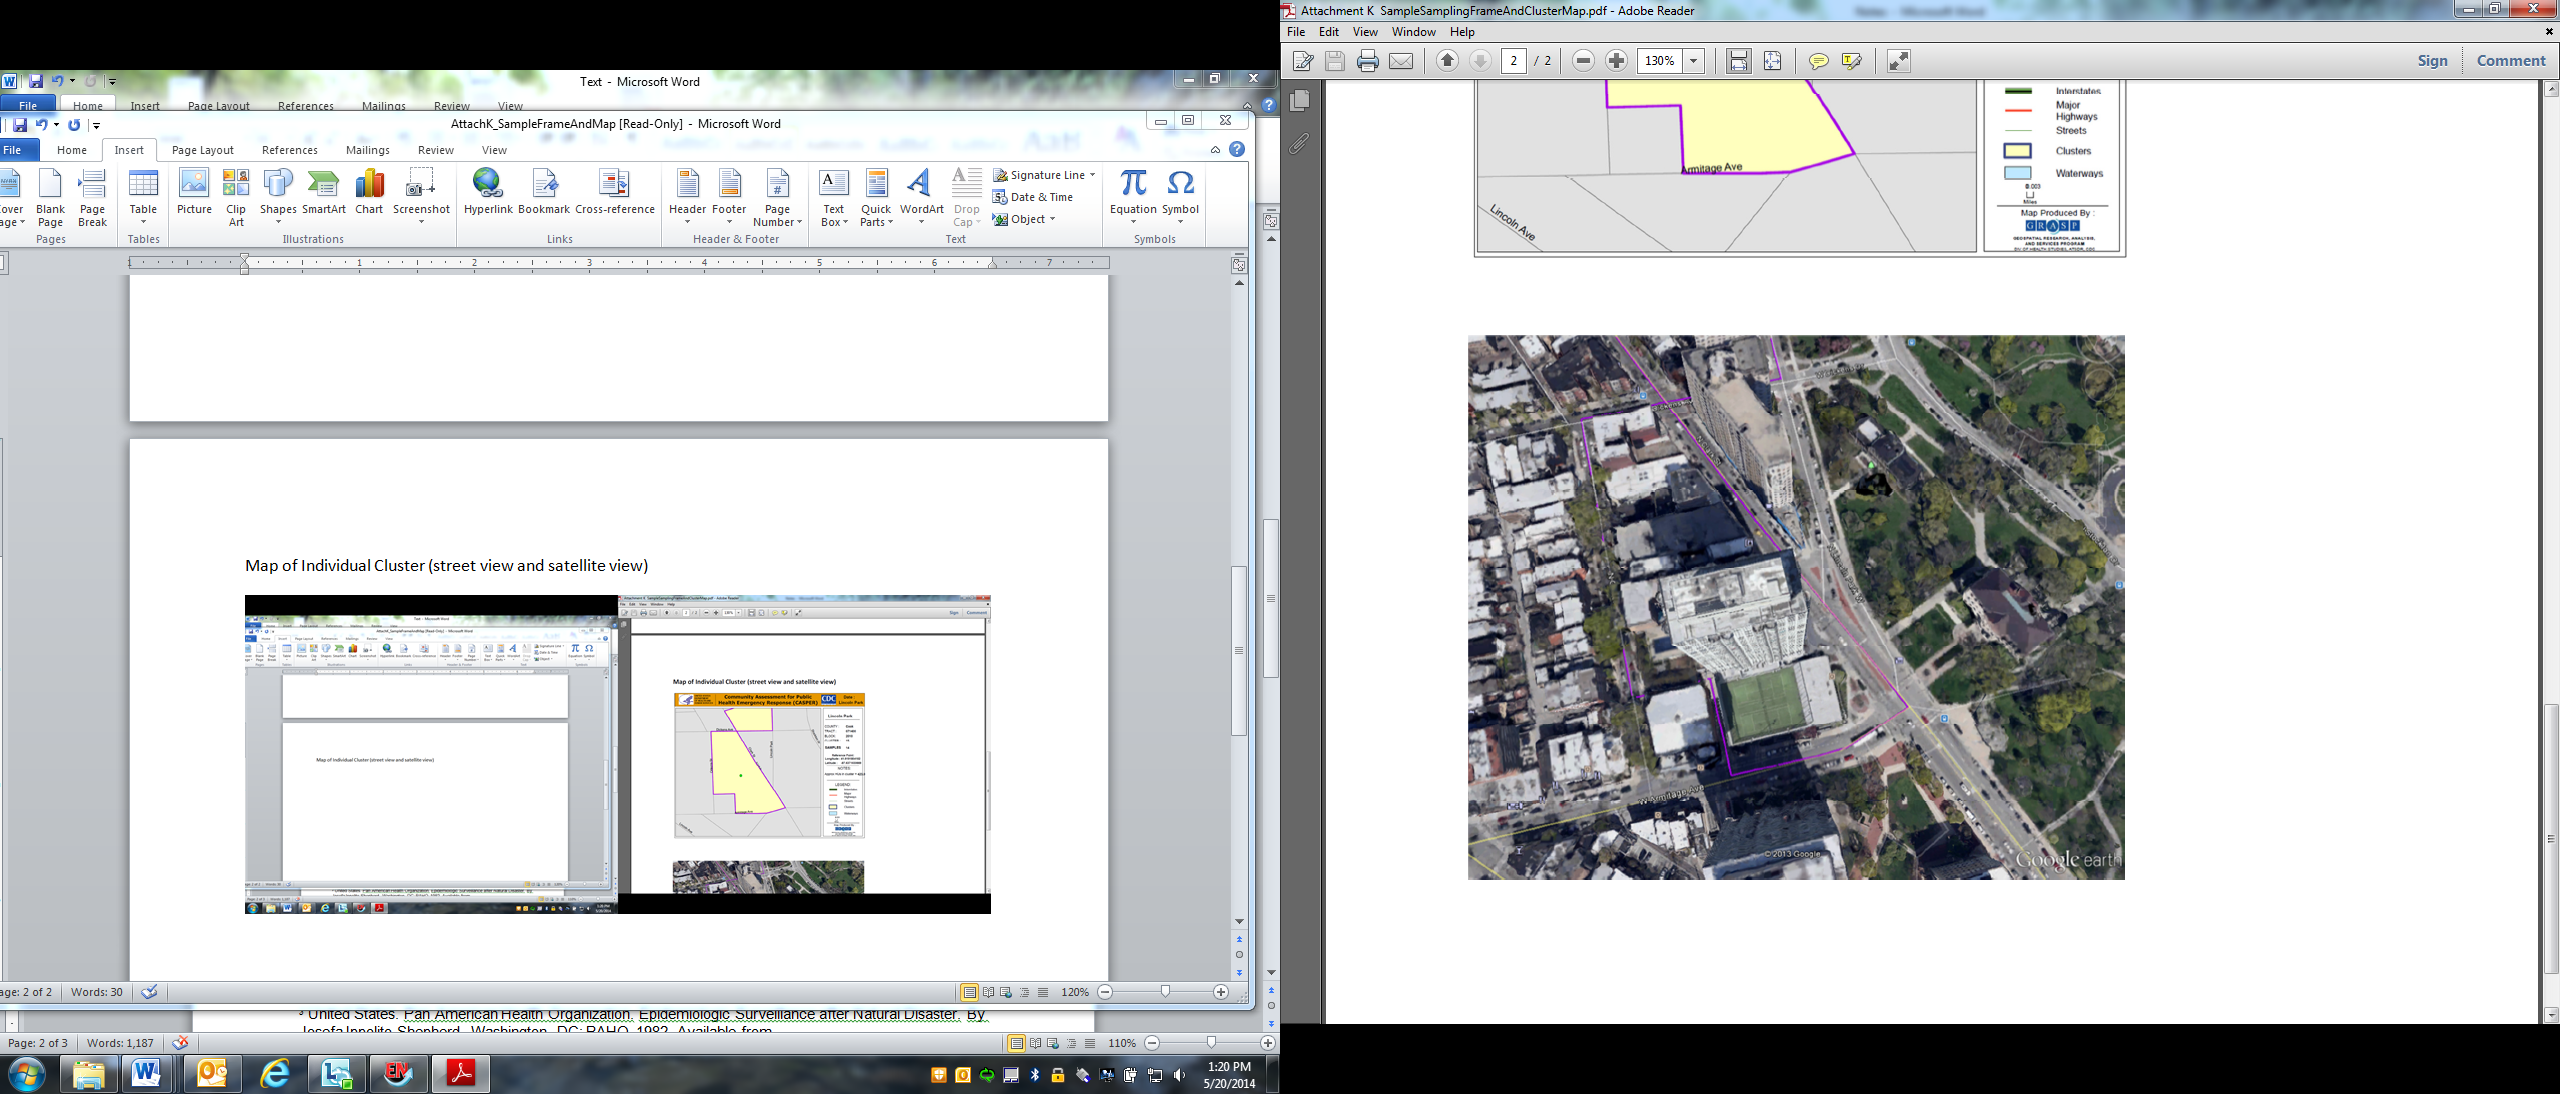
Task: Click the page number field in Reader
Action: (1514, 61)
